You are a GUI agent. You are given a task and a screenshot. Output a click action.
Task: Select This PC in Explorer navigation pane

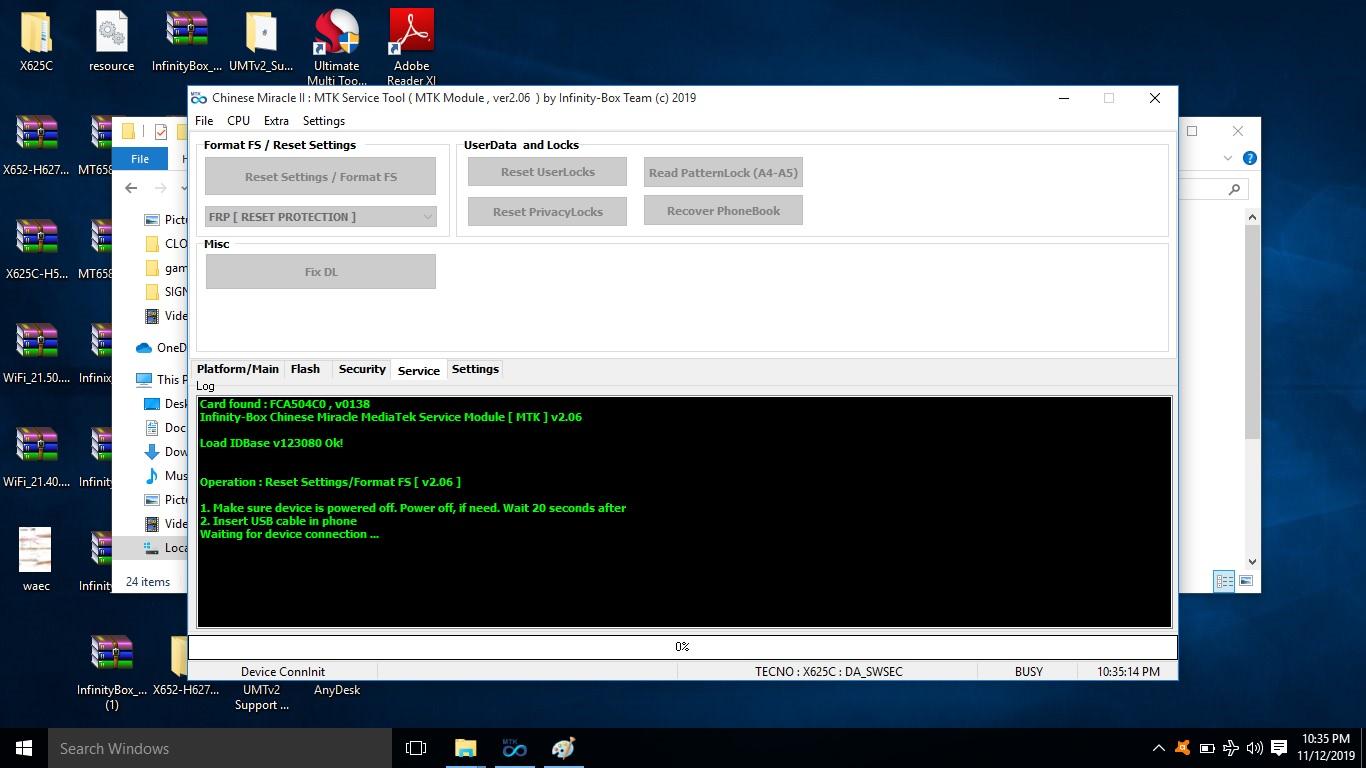coord(160,379)
